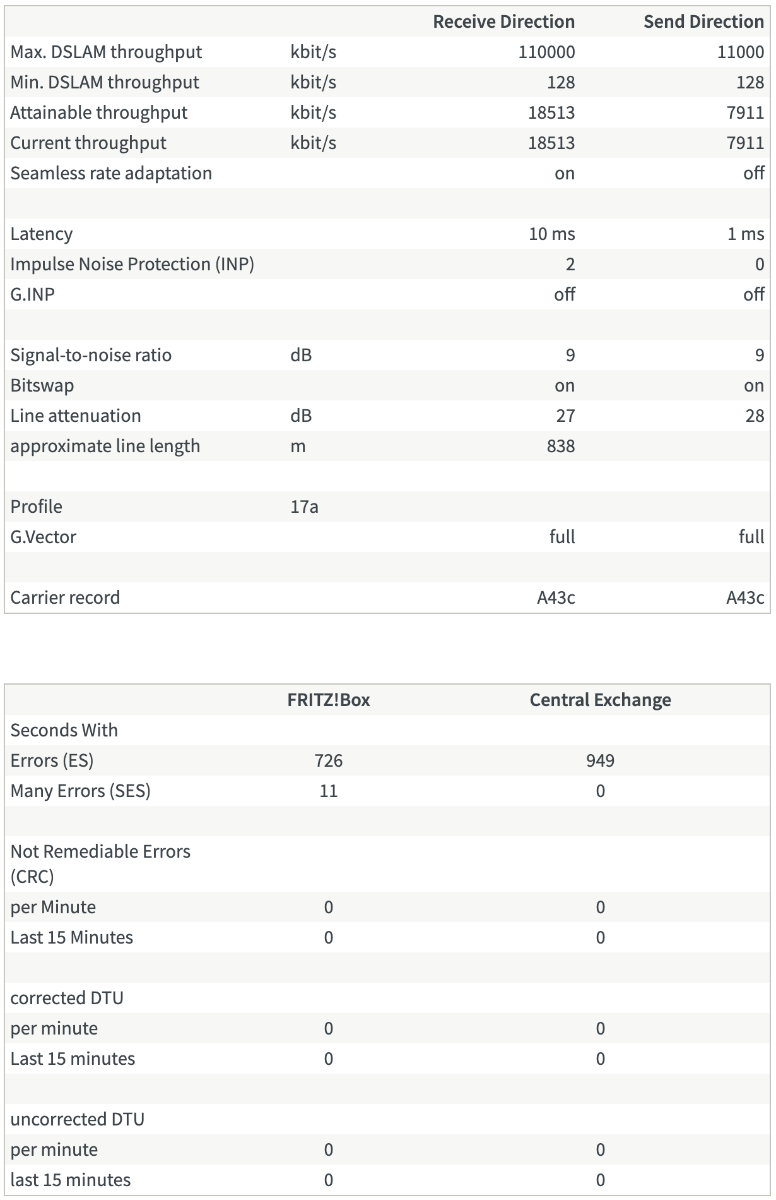The image size is (776, 1200).
Task: Select the Max. DSLAM throughput row label
Action: (105, 52)
